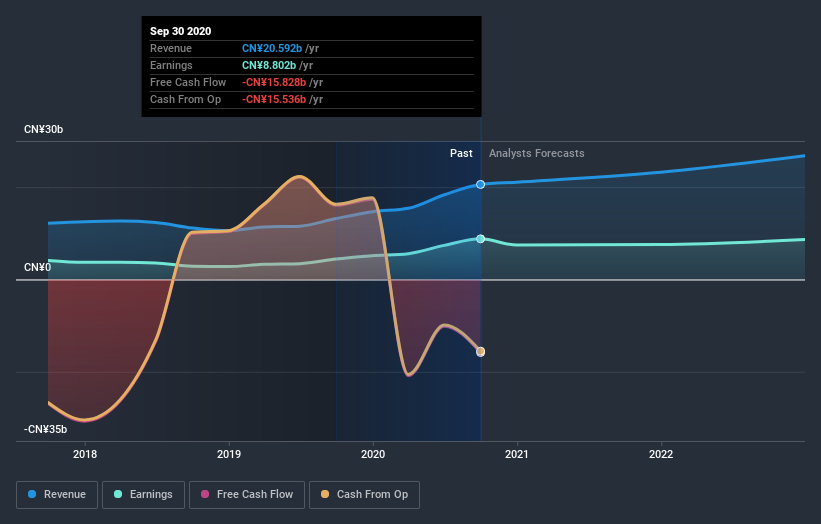The image size is (821, 524).
Task: Click the 2019 x-axis label
Action: (x=229, y=454)
